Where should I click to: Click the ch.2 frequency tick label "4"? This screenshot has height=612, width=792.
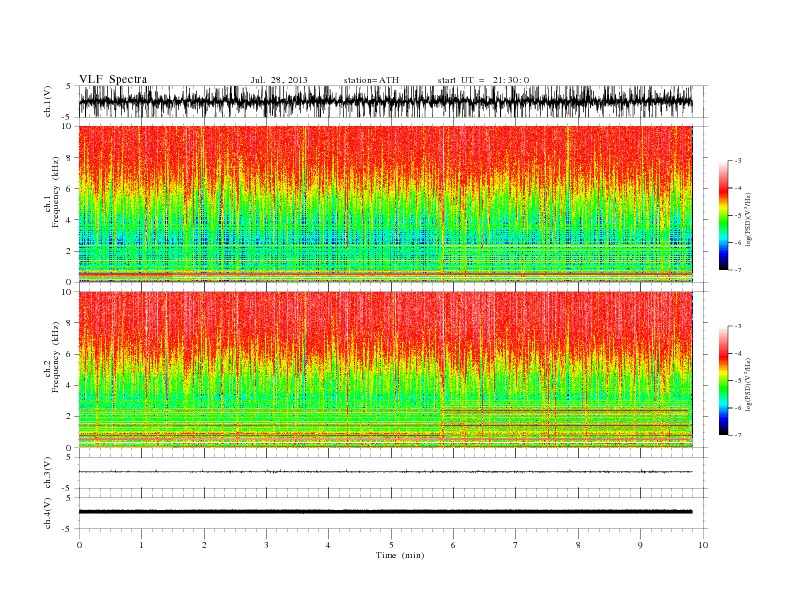pyautogui.click(x=69, y=386)
